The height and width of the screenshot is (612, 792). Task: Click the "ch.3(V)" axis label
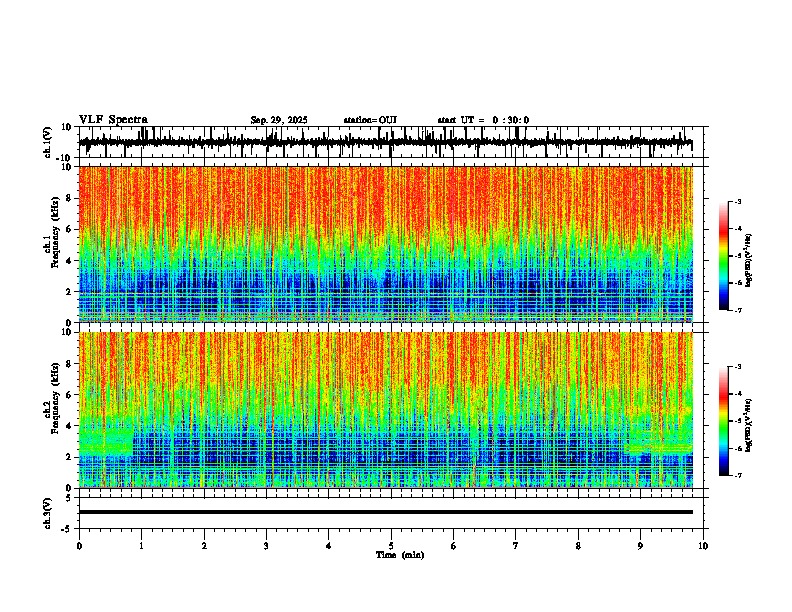tap(48, 514)
